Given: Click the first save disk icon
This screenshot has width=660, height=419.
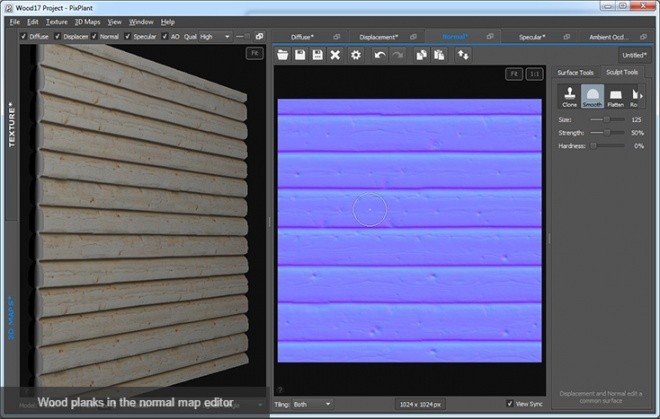Looking at the screenshot, I should coord(300,55).
